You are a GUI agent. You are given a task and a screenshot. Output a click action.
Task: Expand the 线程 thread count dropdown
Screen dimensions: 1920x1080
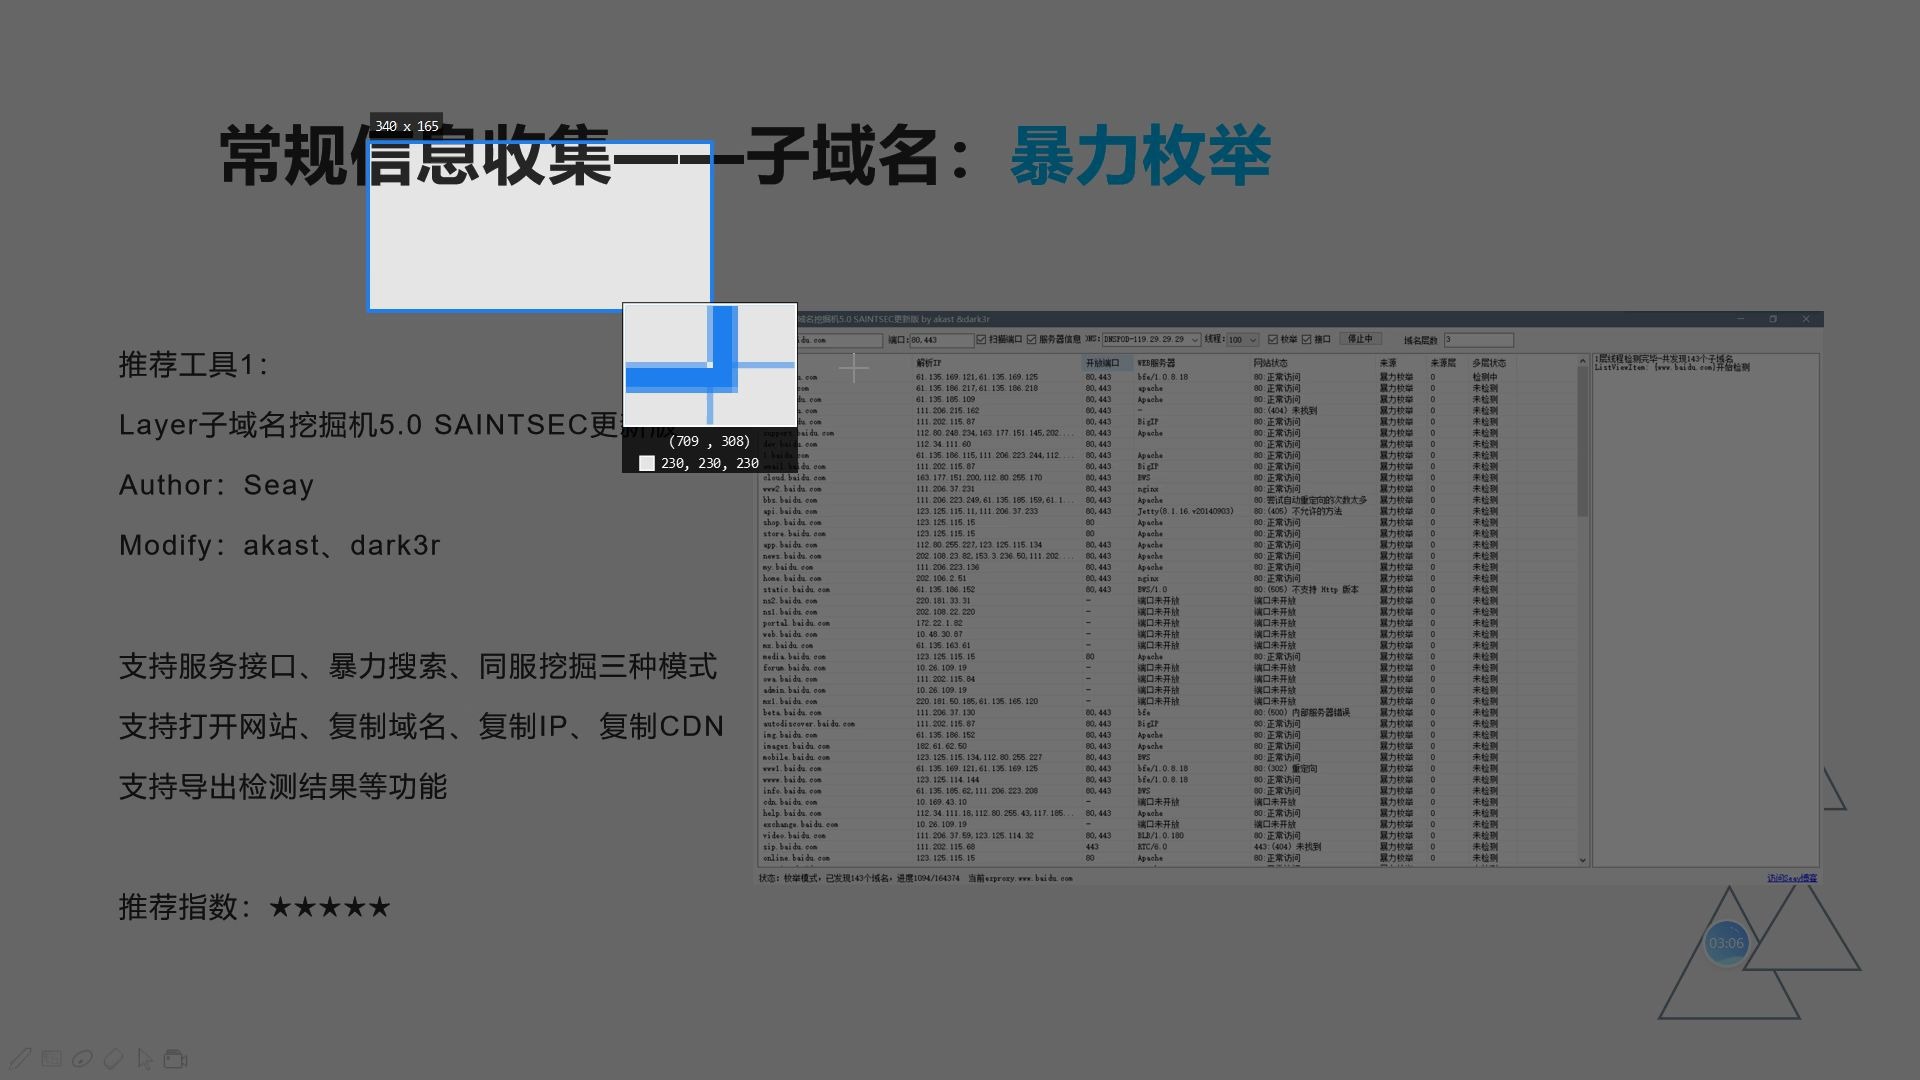pyautogui.click(x=1252, y=340)
